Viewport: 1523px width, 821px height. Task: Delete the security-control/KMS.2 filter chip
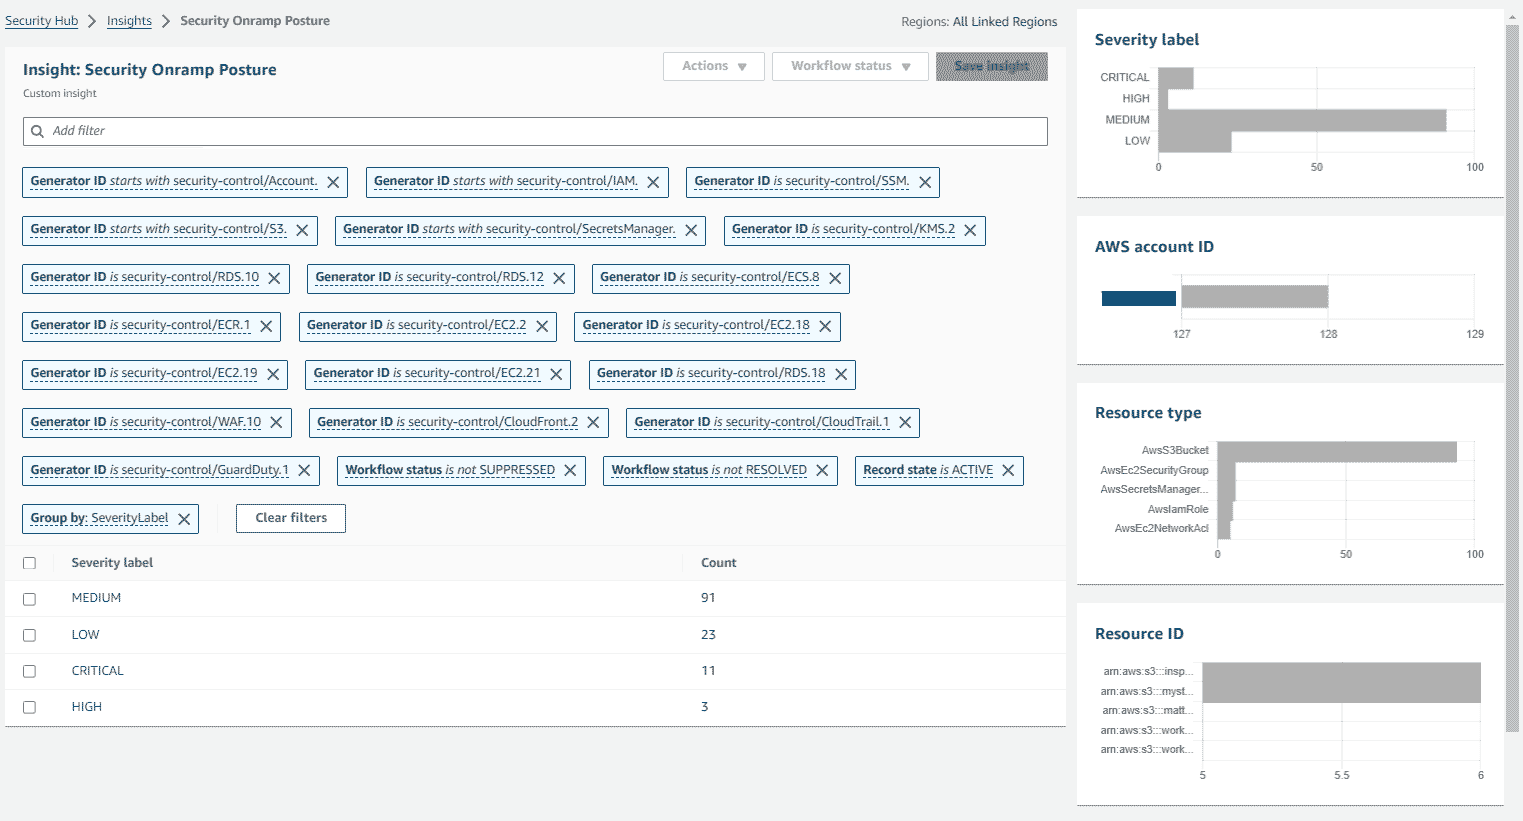tap(970, 230)
